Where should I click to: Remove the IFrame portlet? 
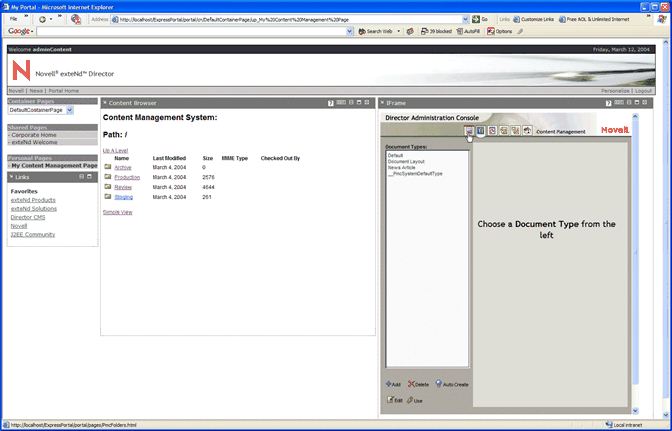click(645, 103)
